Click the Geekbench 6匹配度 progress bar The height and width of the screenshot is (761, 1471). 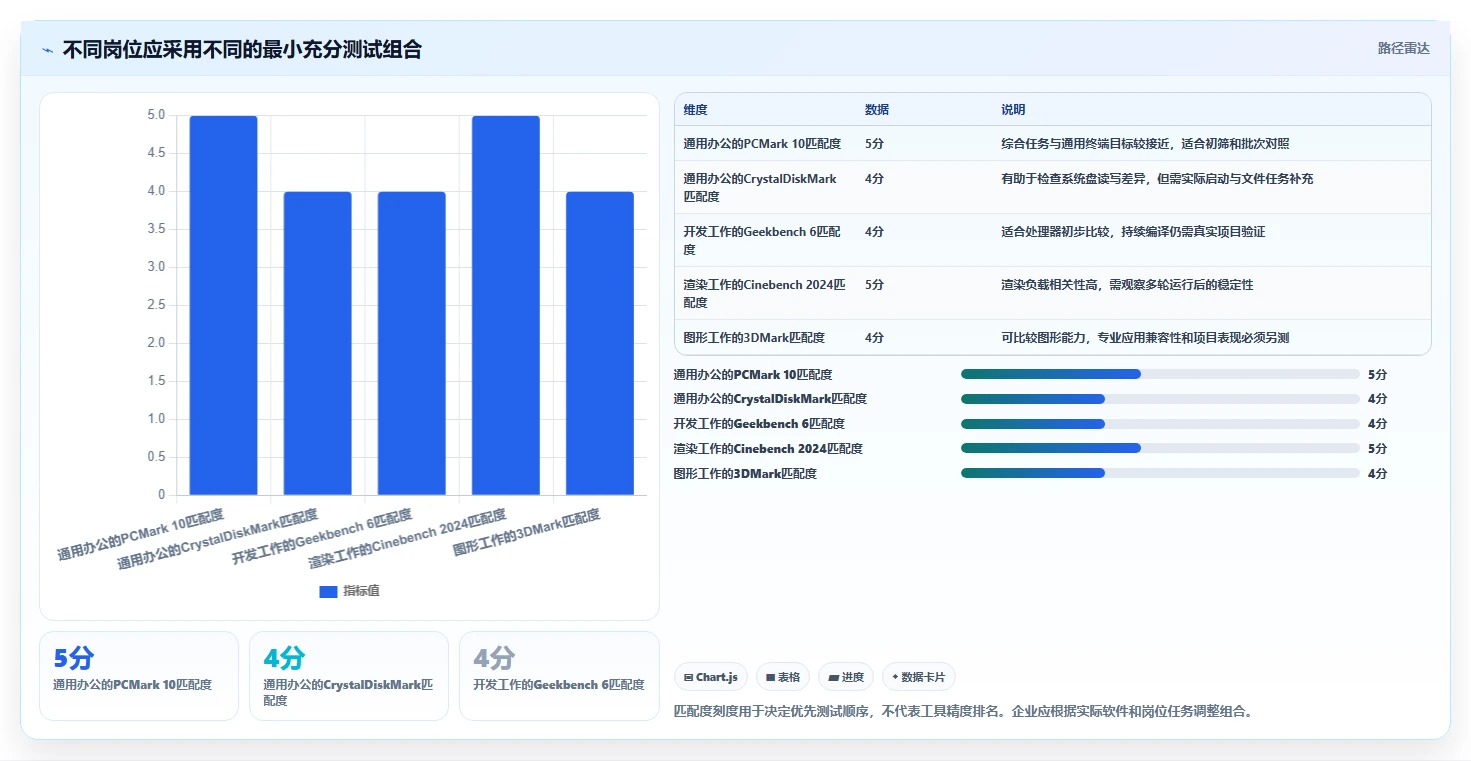(1160, 424)
